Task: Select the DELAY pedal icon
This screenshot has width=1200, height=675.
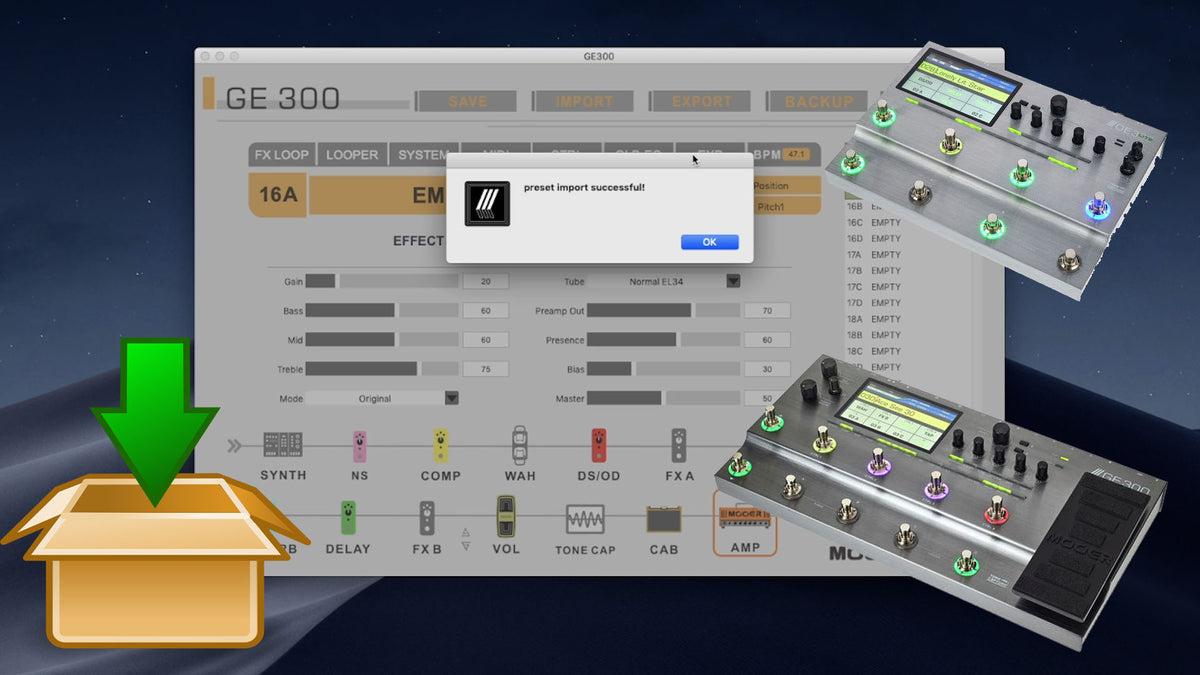Action: pos(348,518)
